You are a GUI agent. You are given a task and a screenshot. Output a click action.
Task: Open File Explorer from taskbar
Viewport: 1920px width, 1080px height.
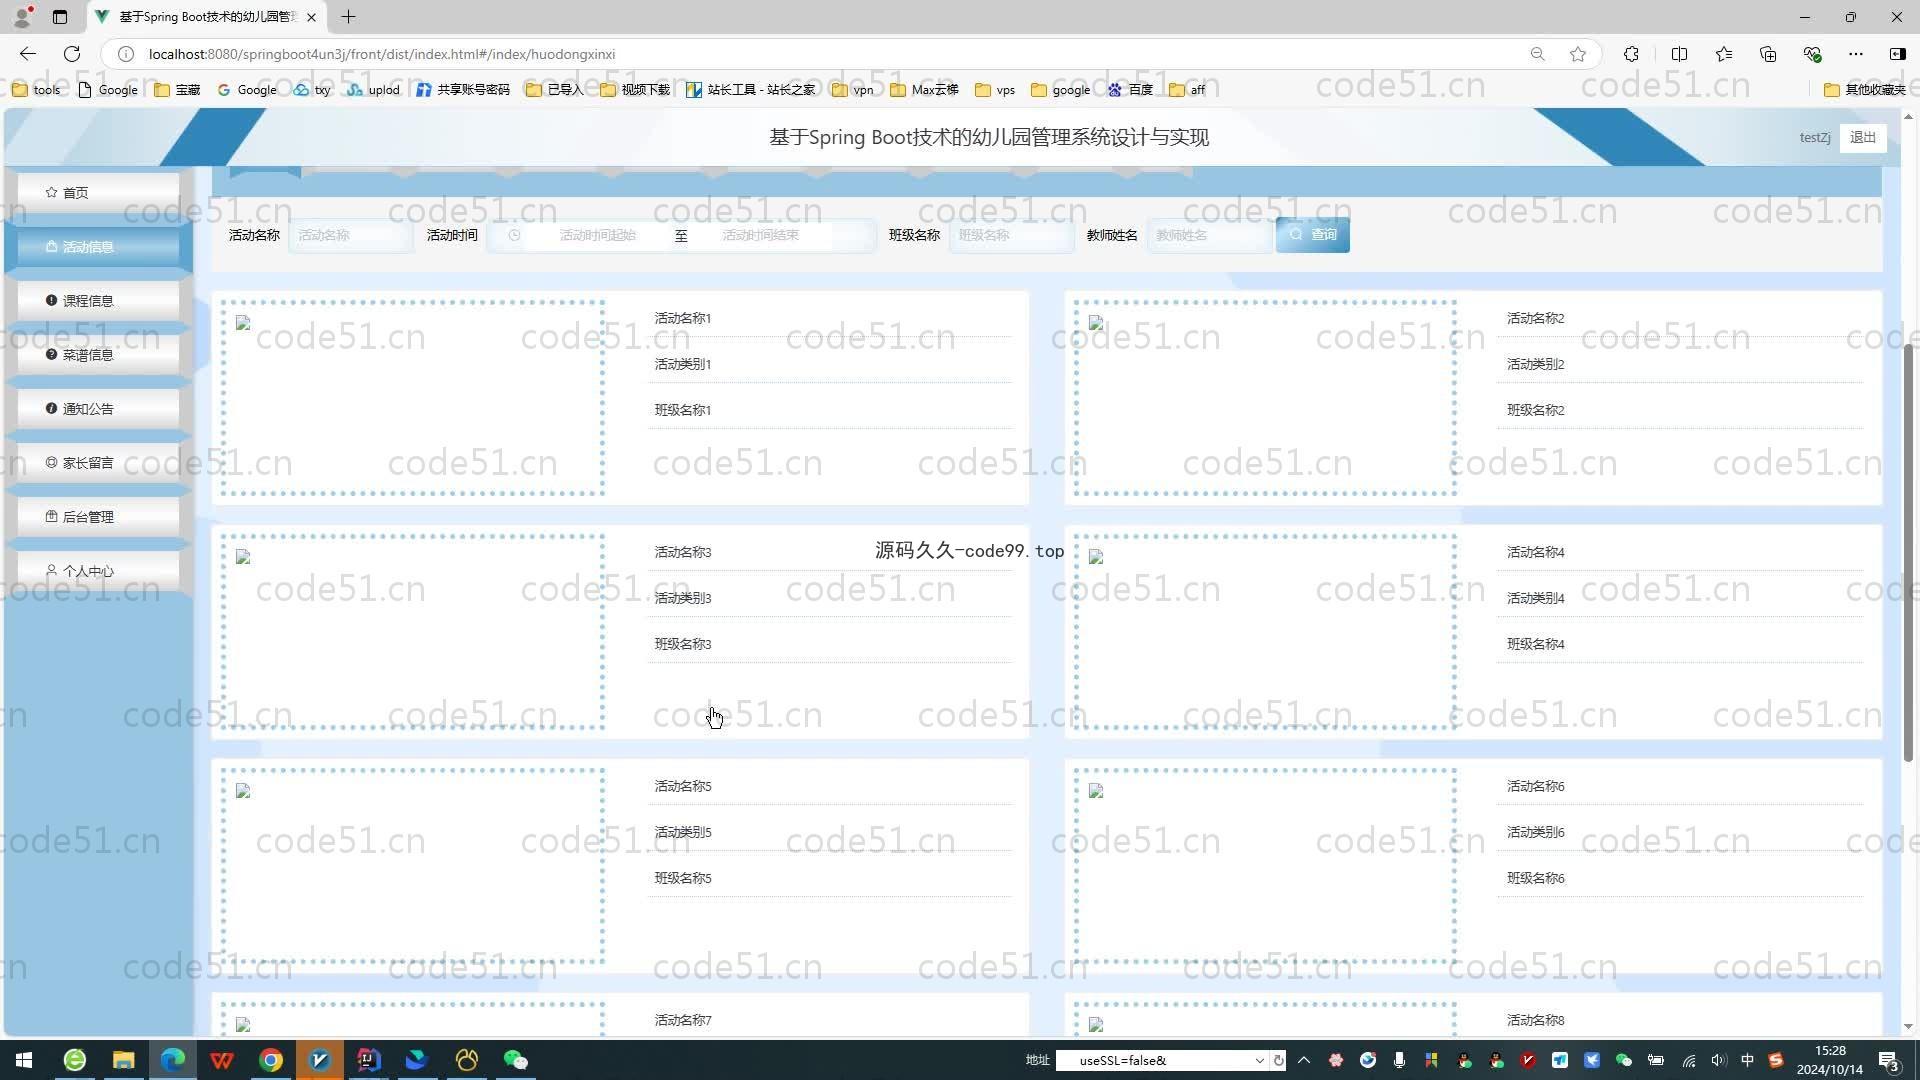coord(123,1060)
